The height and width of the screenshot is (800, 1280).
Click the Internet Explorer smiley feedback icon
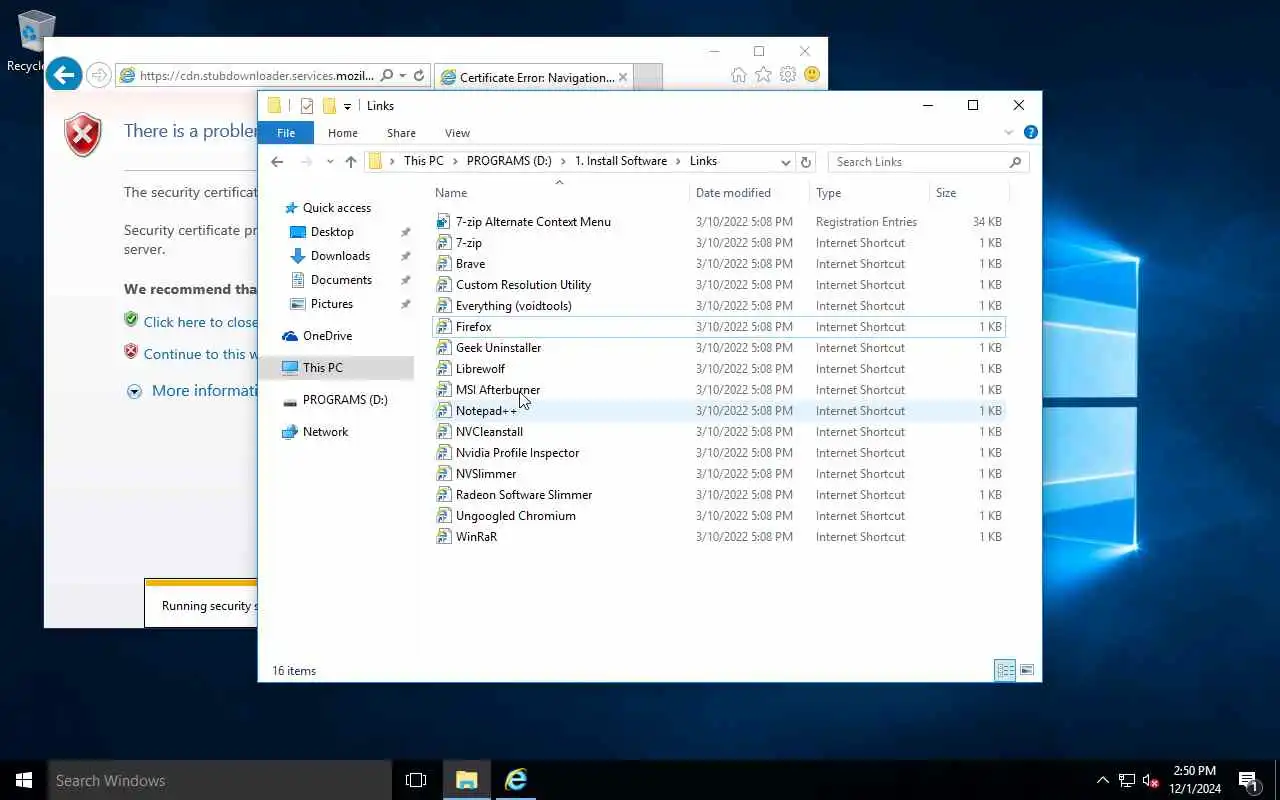coord(812,75)
